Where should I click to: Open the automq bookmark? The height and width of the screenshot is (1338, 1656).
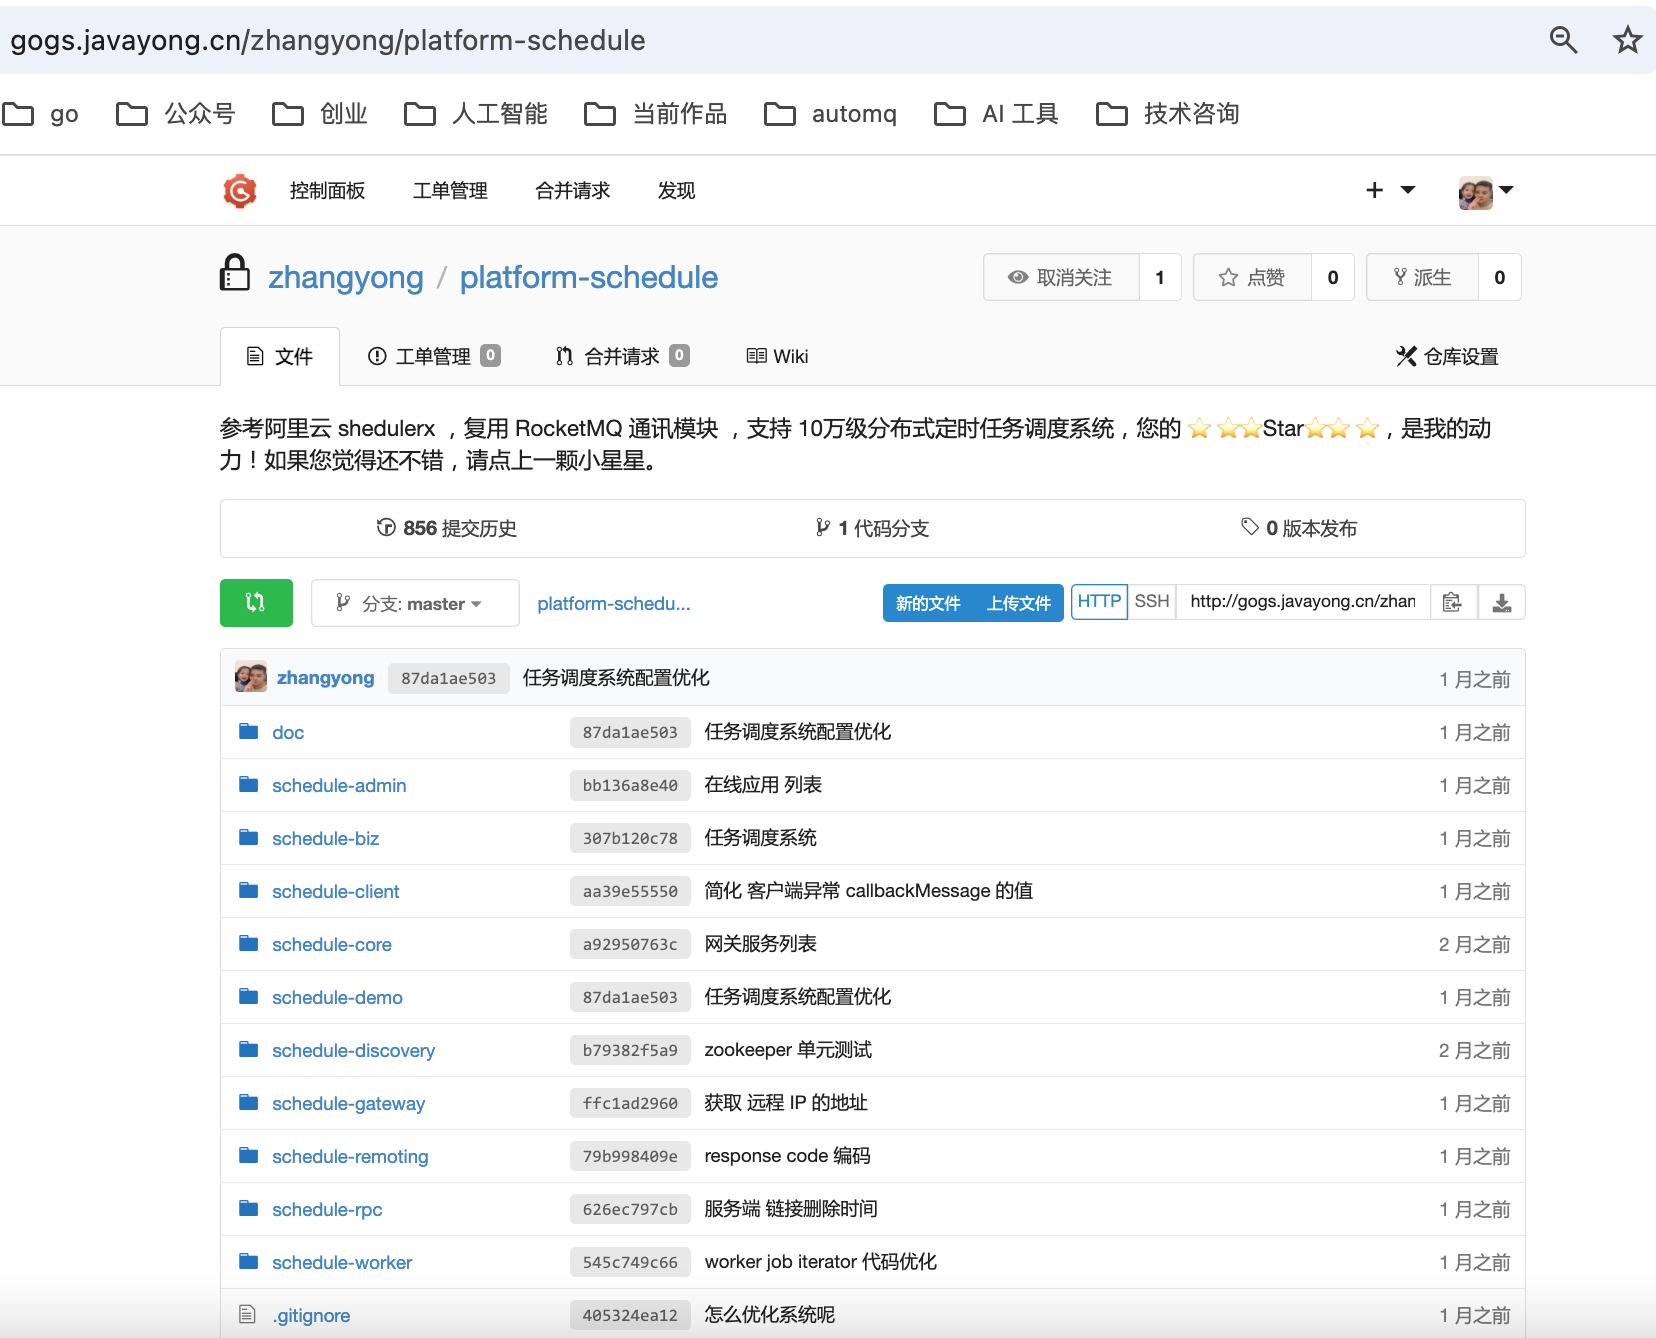click(830, 114)
